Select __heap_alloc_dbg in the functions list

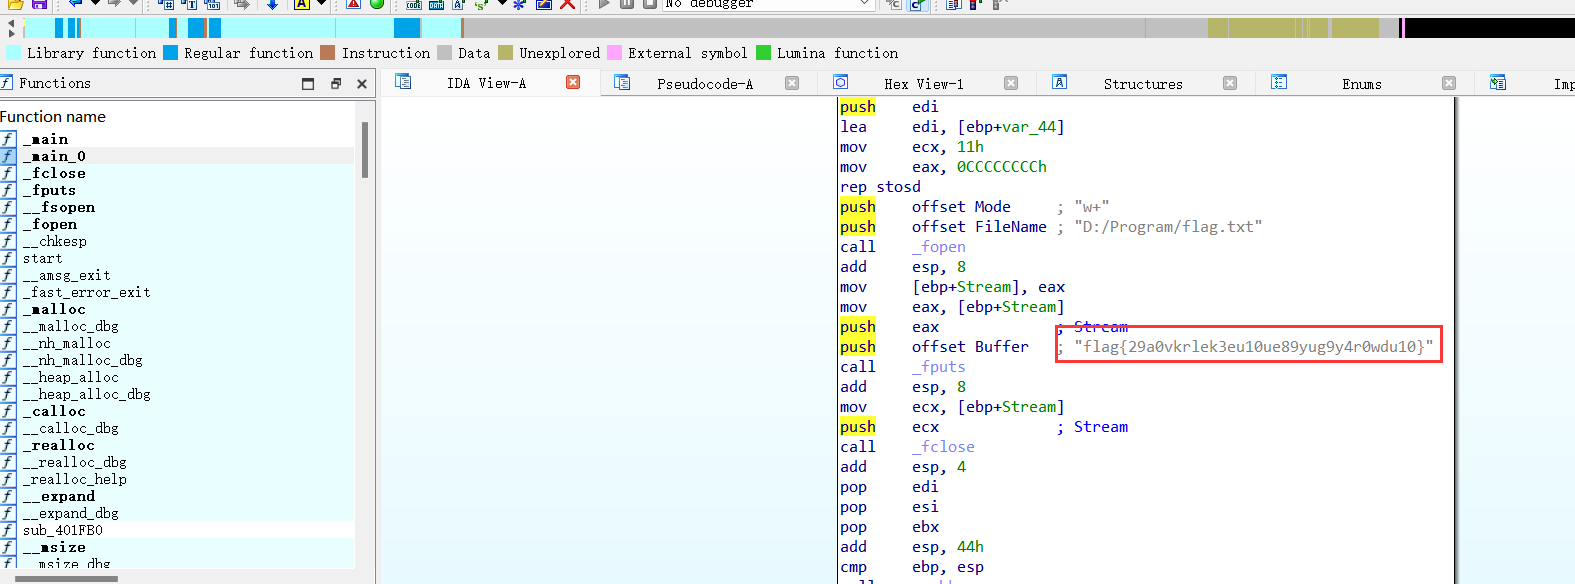pyautogui.click(x=177, y=394)
